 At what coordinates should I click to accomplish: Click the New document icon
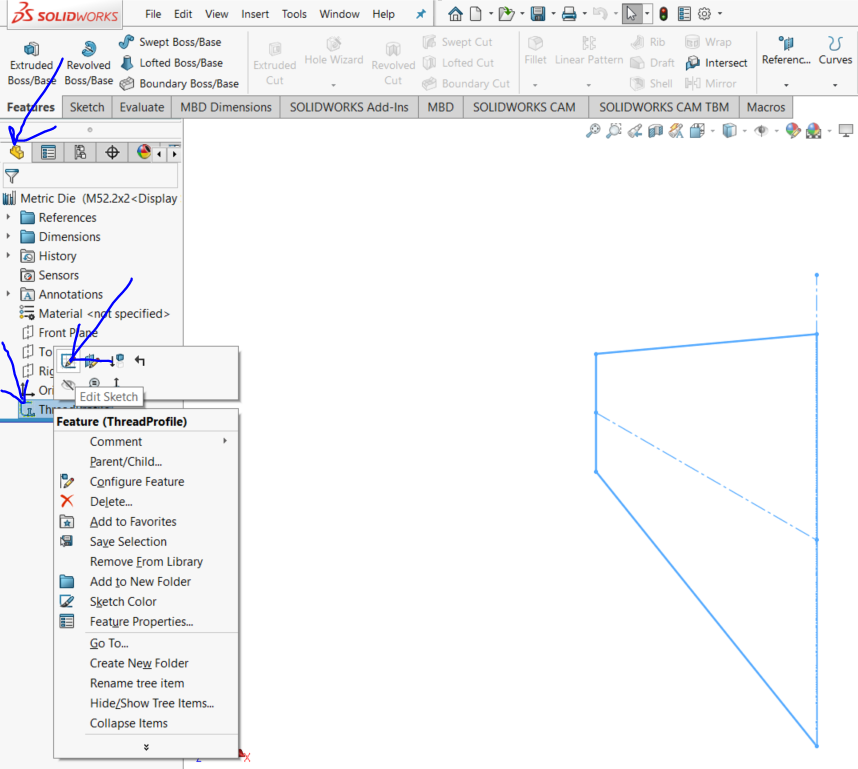click(x=476, y=14)
